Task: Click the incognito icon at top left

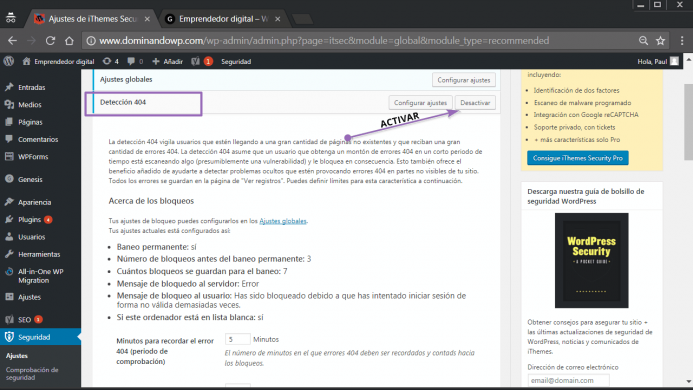Action: click(11, 18)
